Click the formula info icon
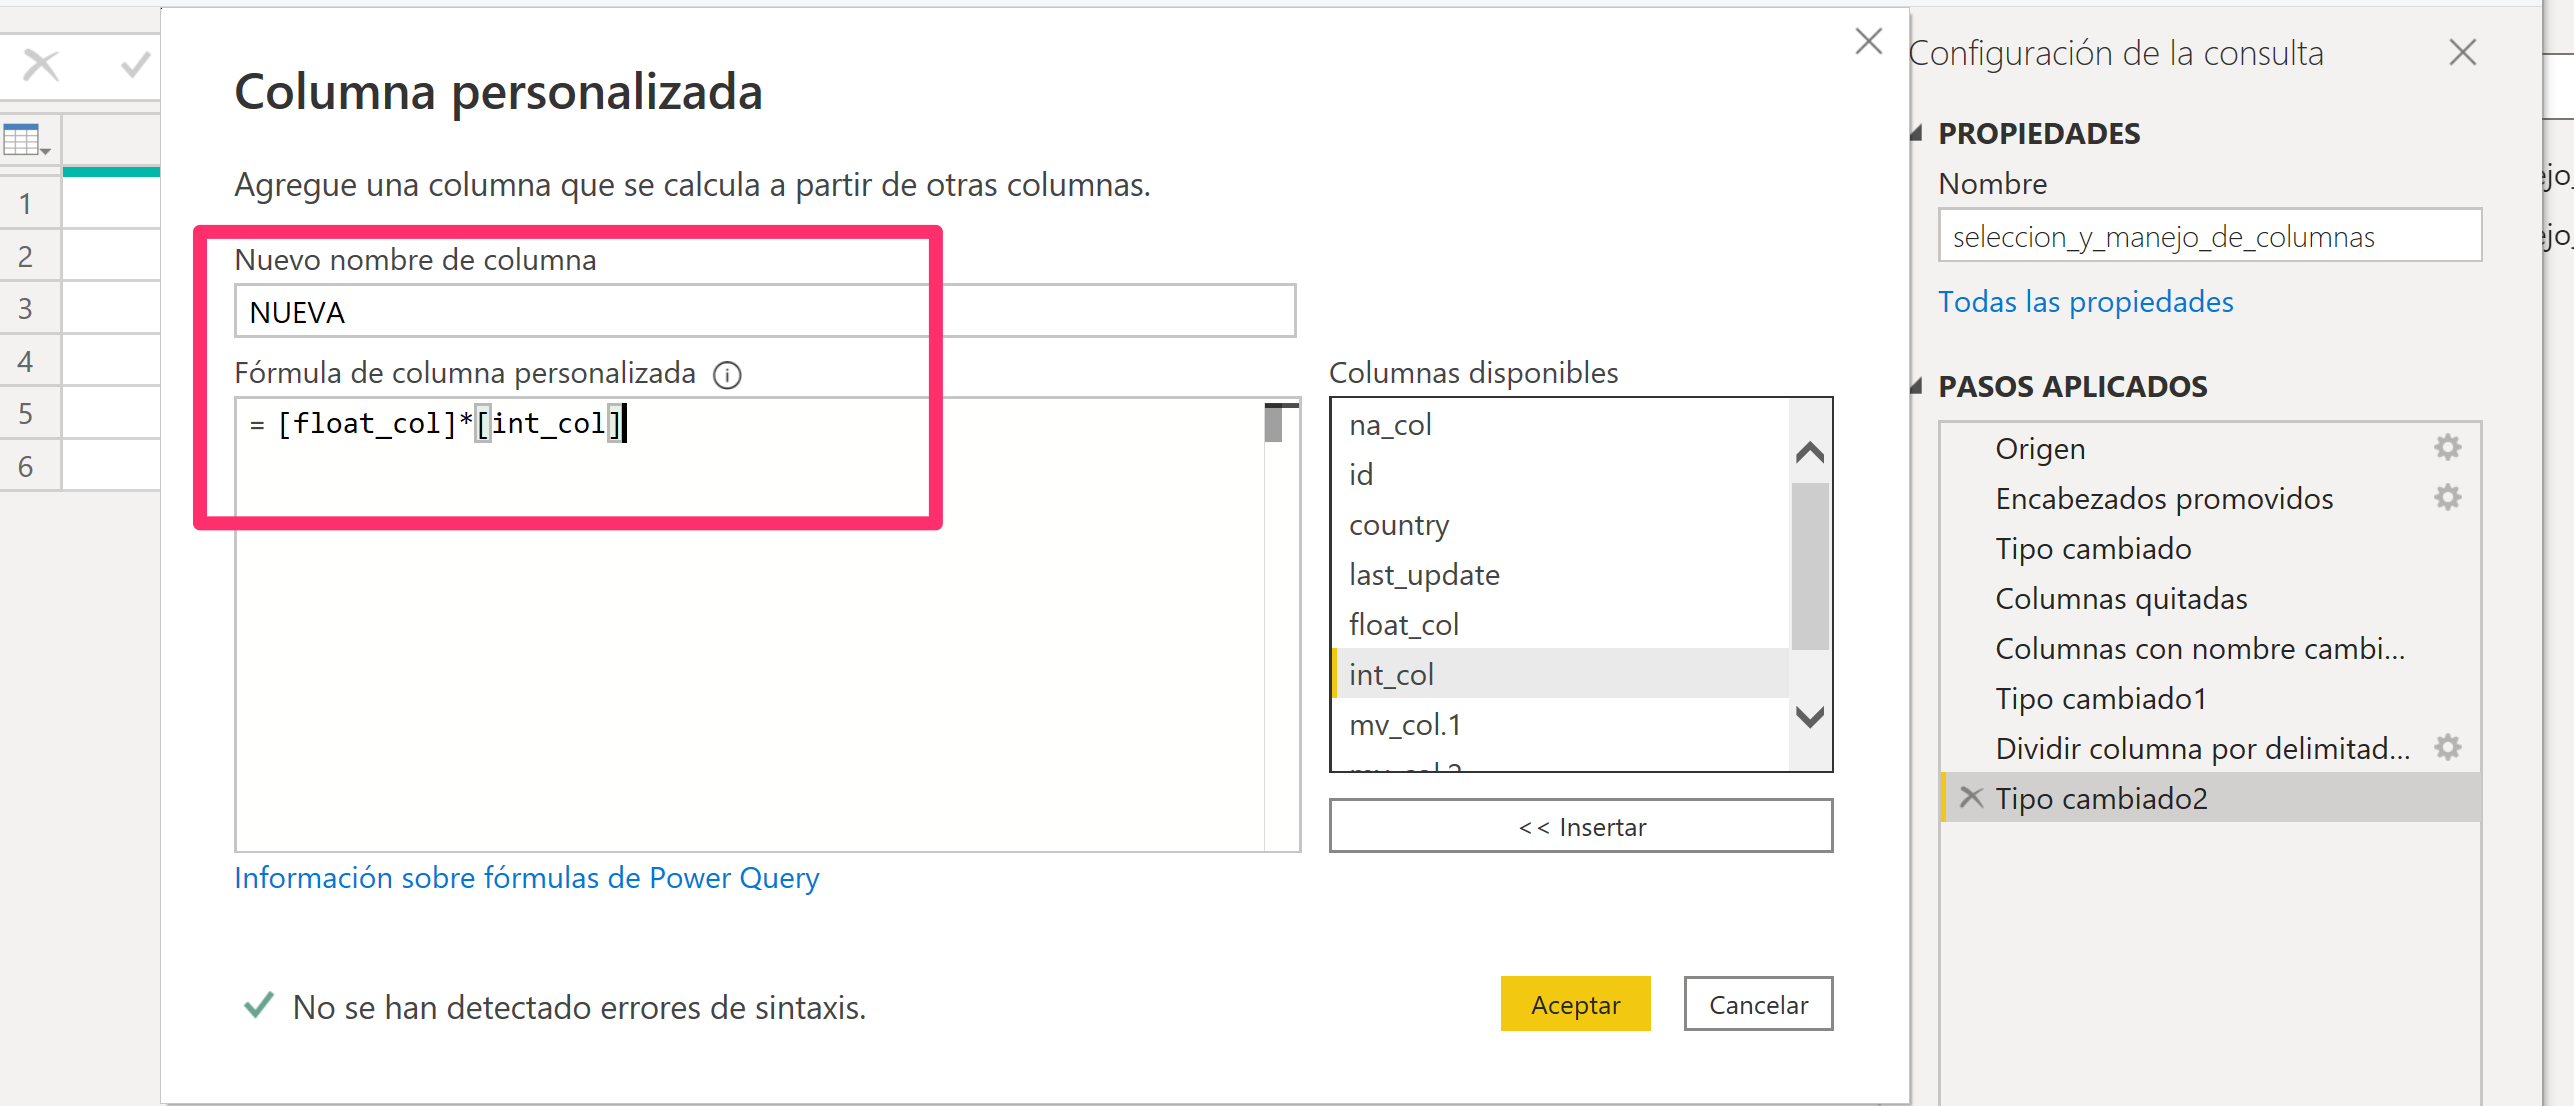 [x=727, y=375]
